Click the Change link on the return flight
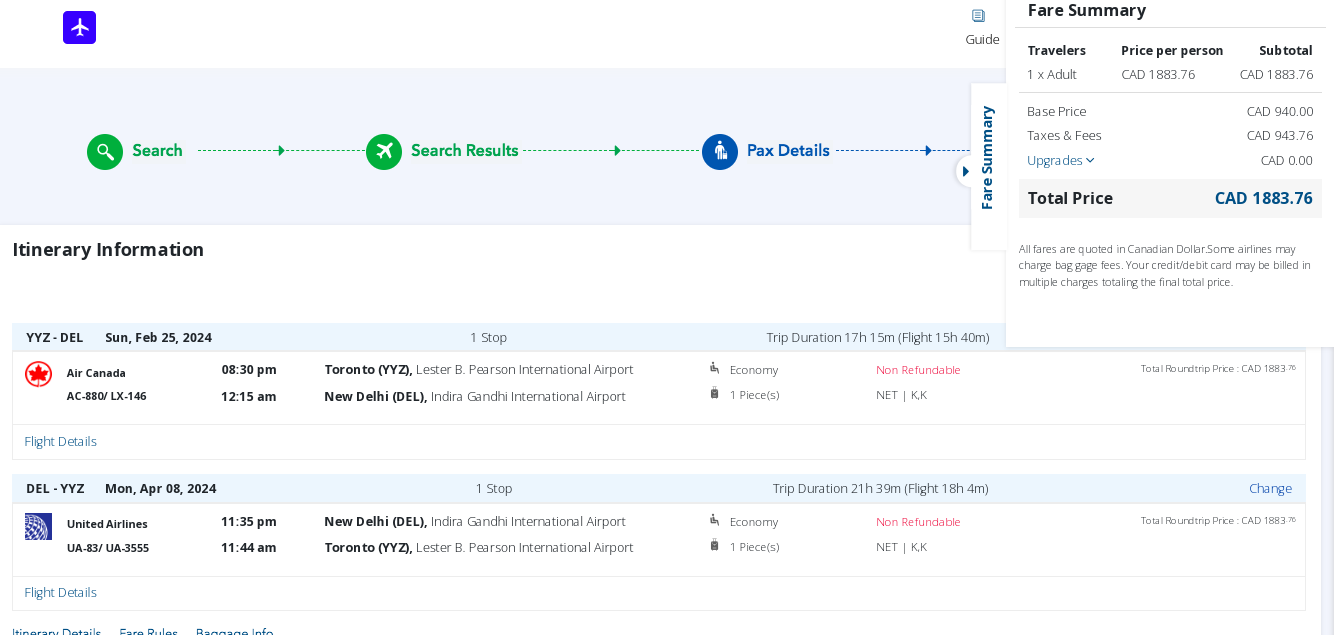The image size is (1334, 635). point(1270,488)
